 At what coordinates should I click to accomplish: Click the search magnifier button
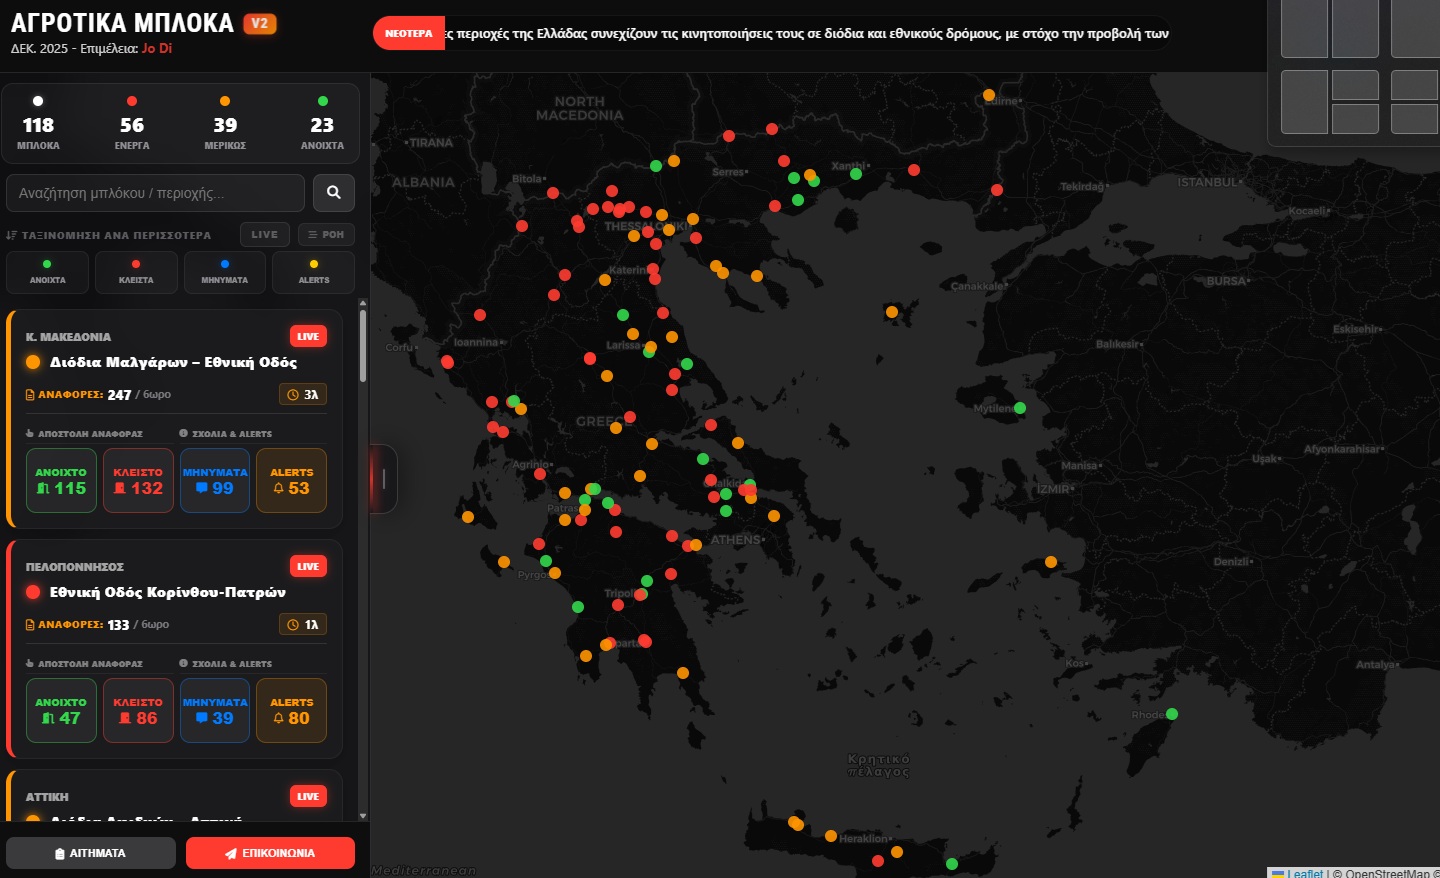[x=334, y=192]
